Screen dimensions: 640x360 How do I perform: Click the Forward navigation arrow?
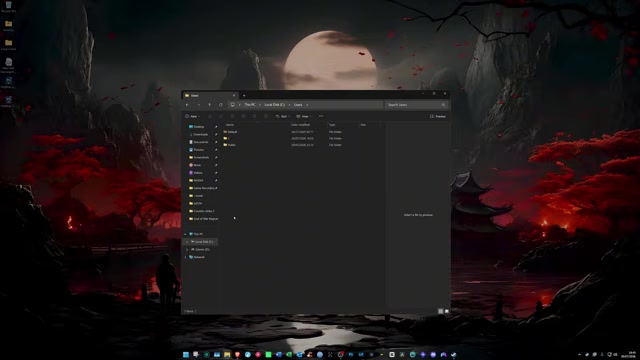(198, 105)
